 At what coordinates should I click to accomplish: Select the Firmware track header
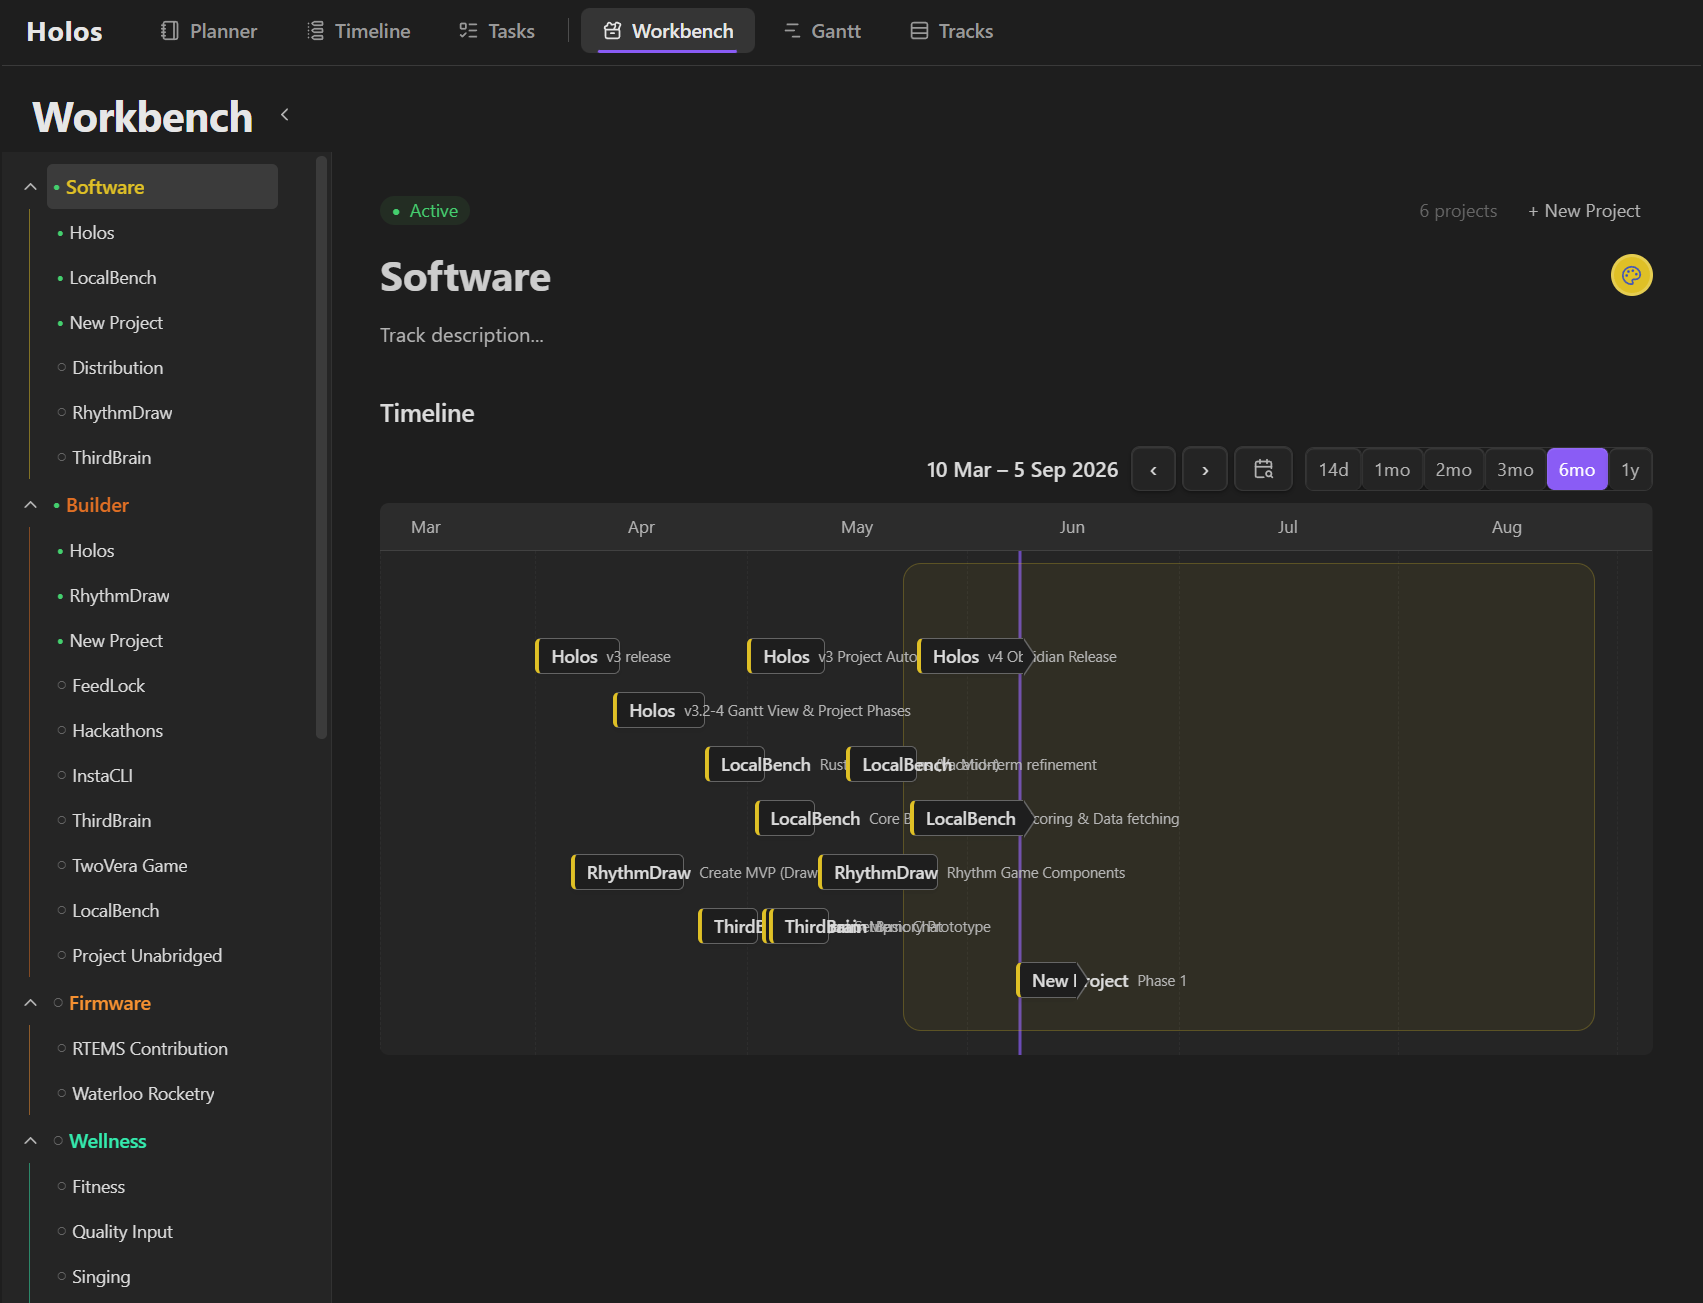110,1003
